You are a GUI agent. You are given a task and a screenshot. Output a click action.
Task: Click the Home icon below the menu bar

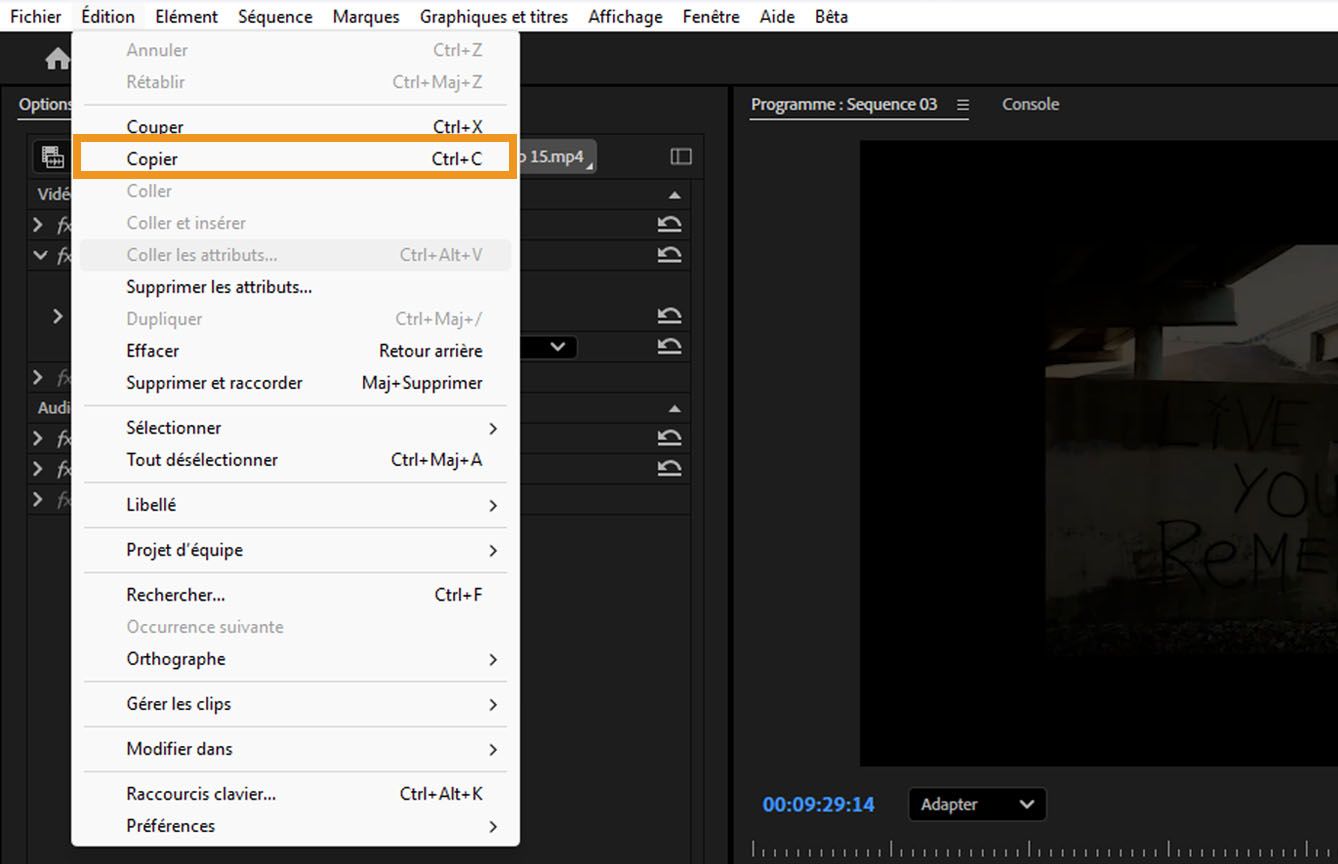(57, 60)
